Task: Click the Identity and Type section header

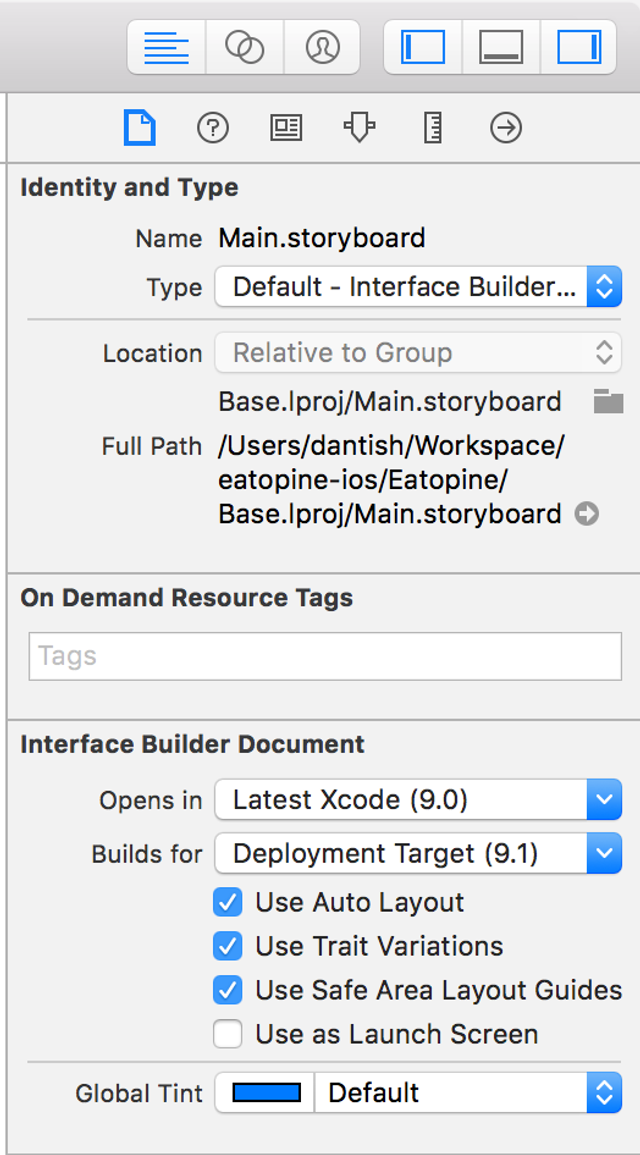Action: [130, 187]
